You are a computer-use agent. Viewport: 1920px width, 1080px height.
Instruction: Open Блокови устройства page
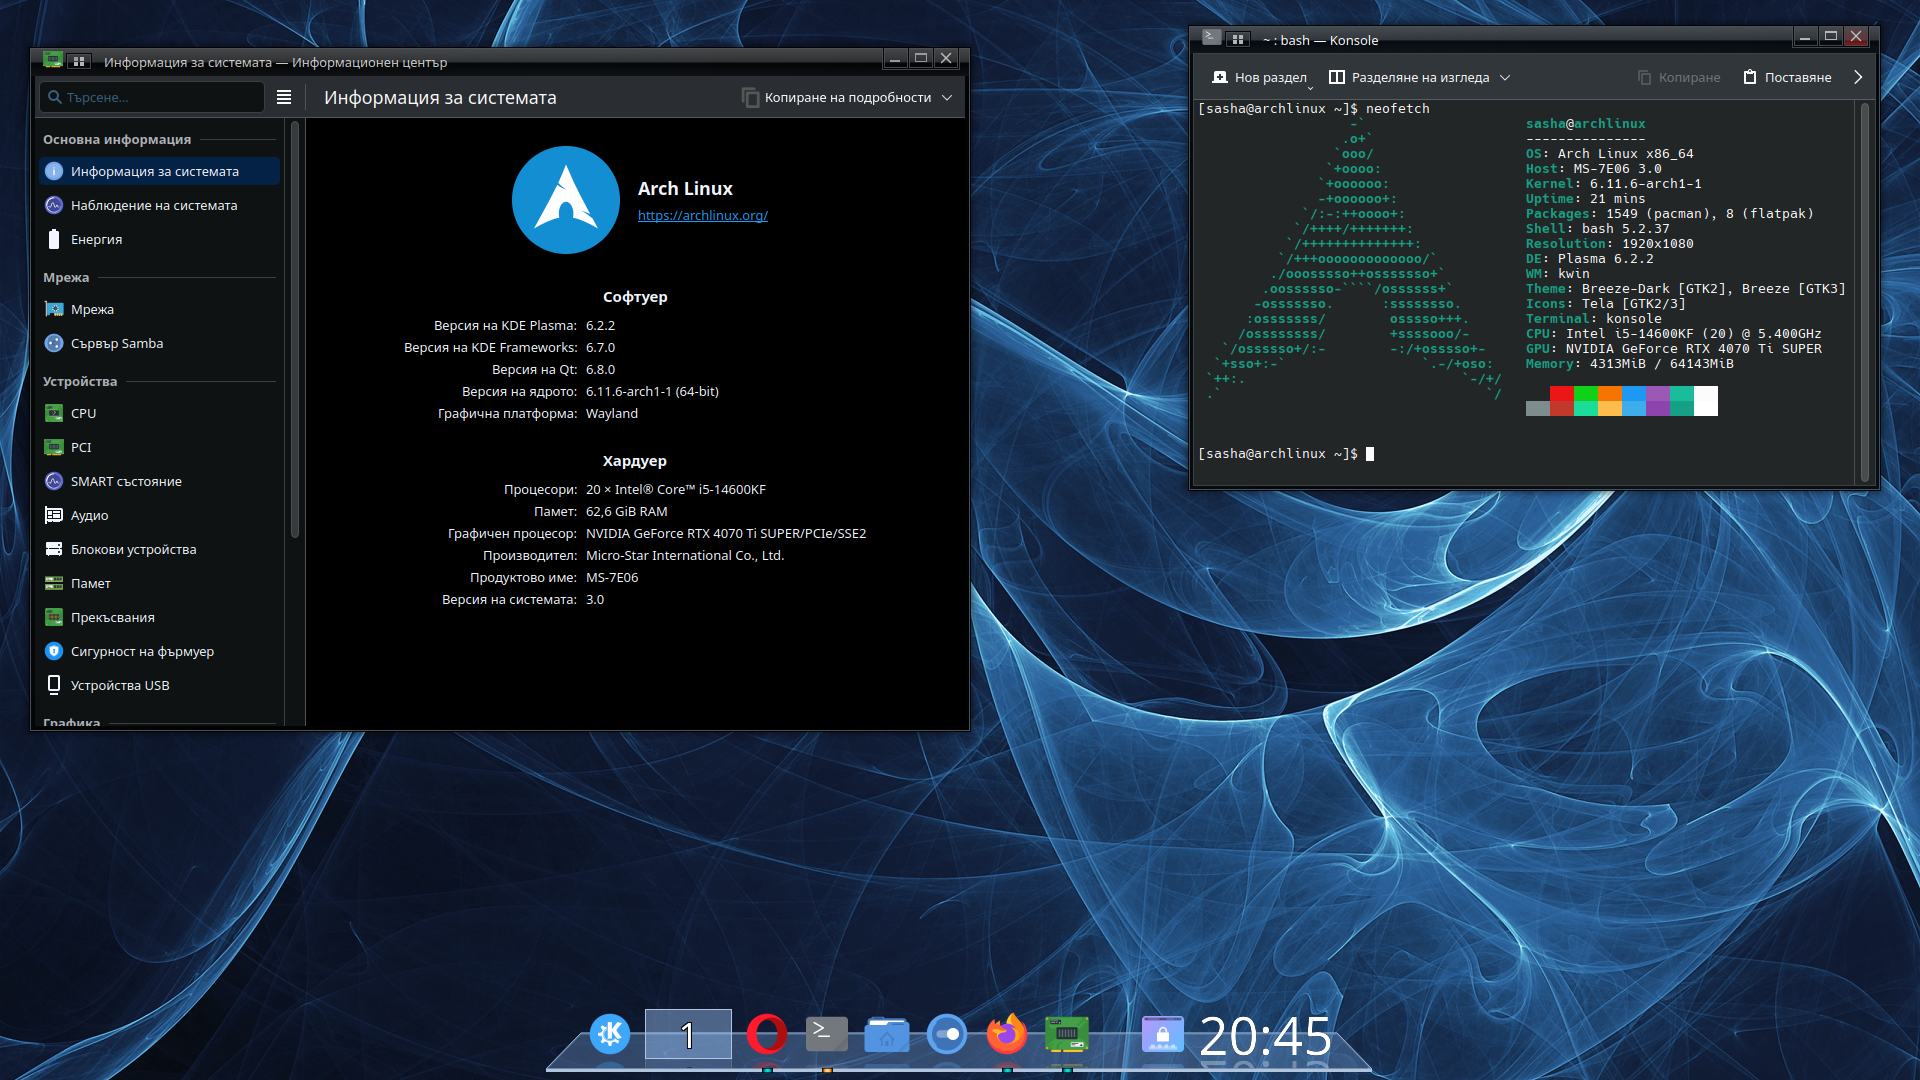pyautogui.click(x=160, y=549)
